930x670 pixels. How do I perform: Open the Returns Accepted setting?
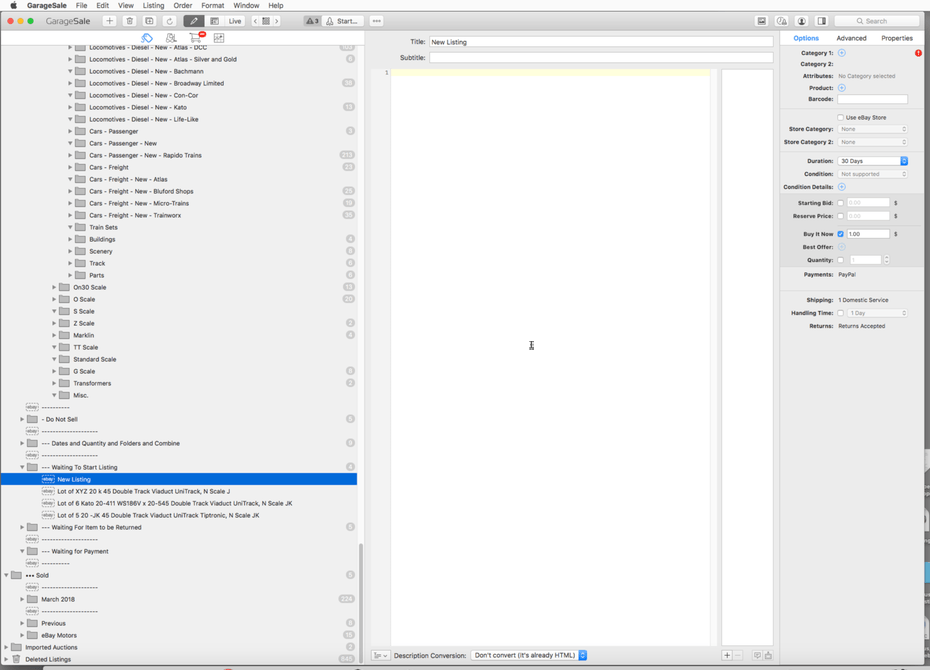(861, 326)
